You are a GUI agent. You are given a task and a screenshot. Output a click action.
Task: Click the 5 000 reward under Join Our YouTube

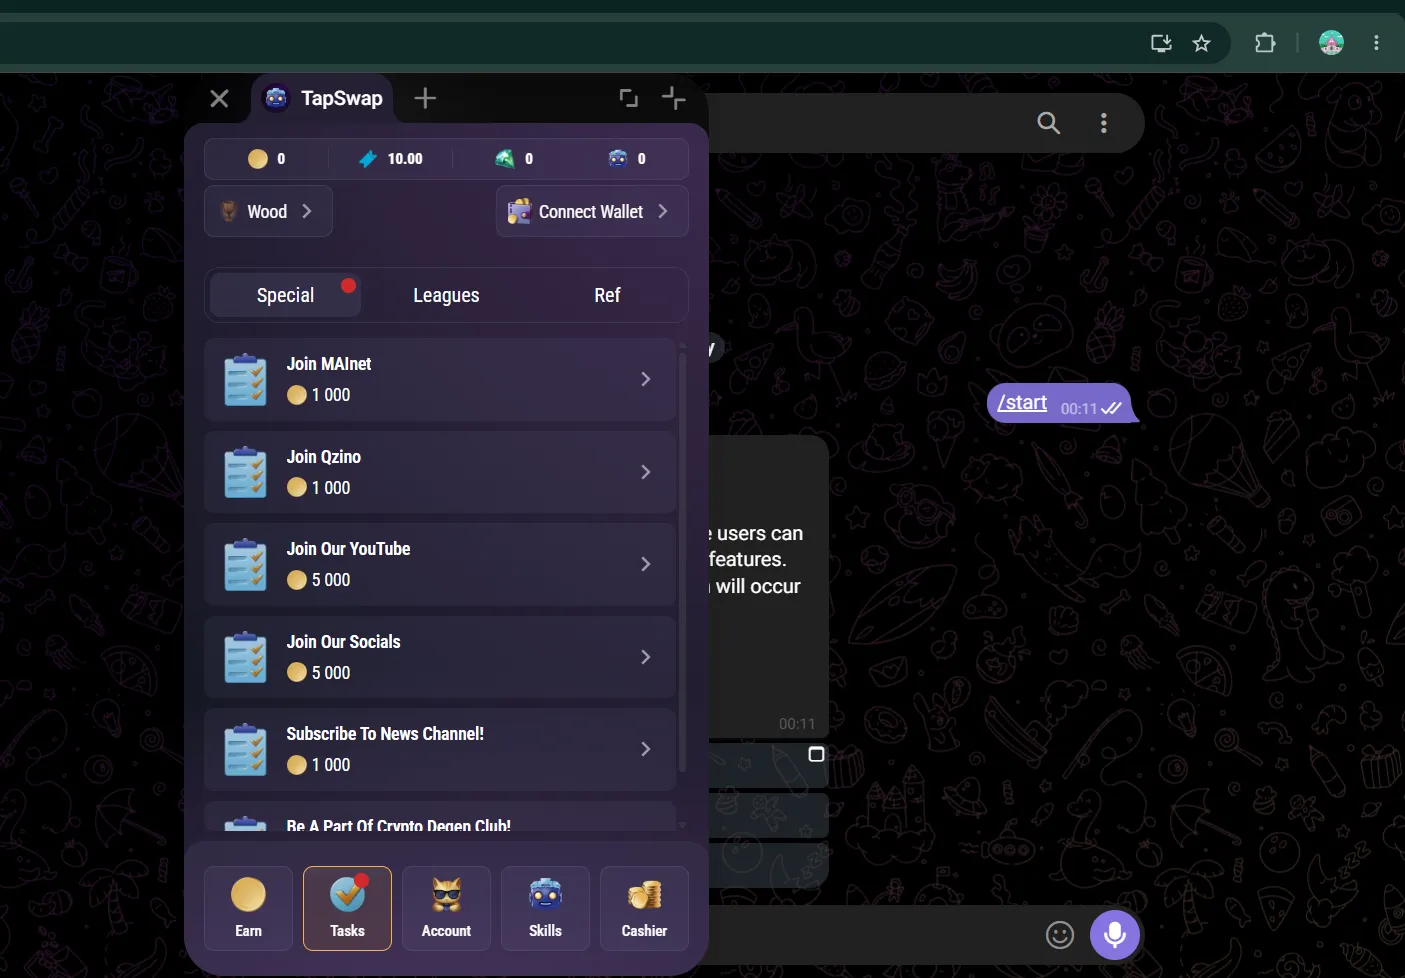pos(319,580)
